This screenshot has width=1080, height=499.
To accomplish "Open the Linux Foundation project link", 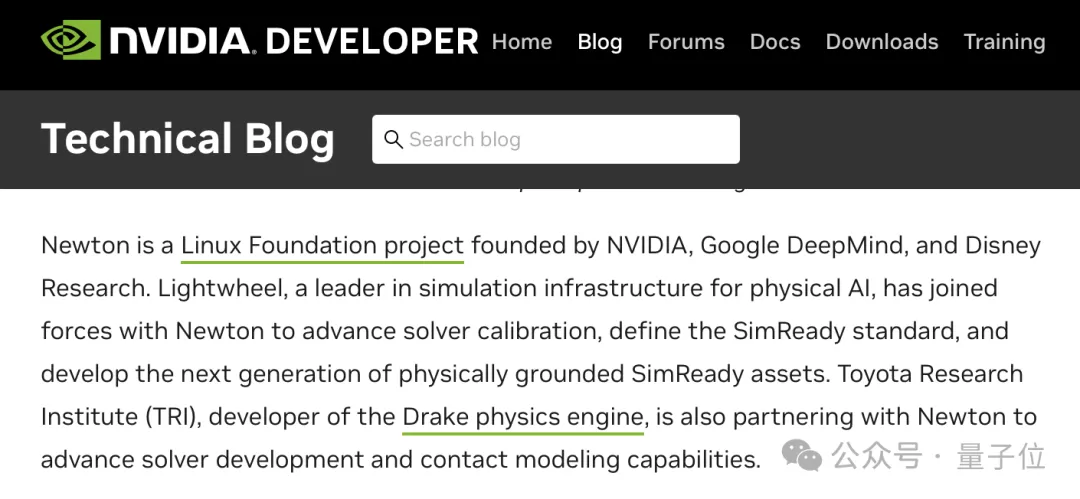I will click(x=322, y=245).
